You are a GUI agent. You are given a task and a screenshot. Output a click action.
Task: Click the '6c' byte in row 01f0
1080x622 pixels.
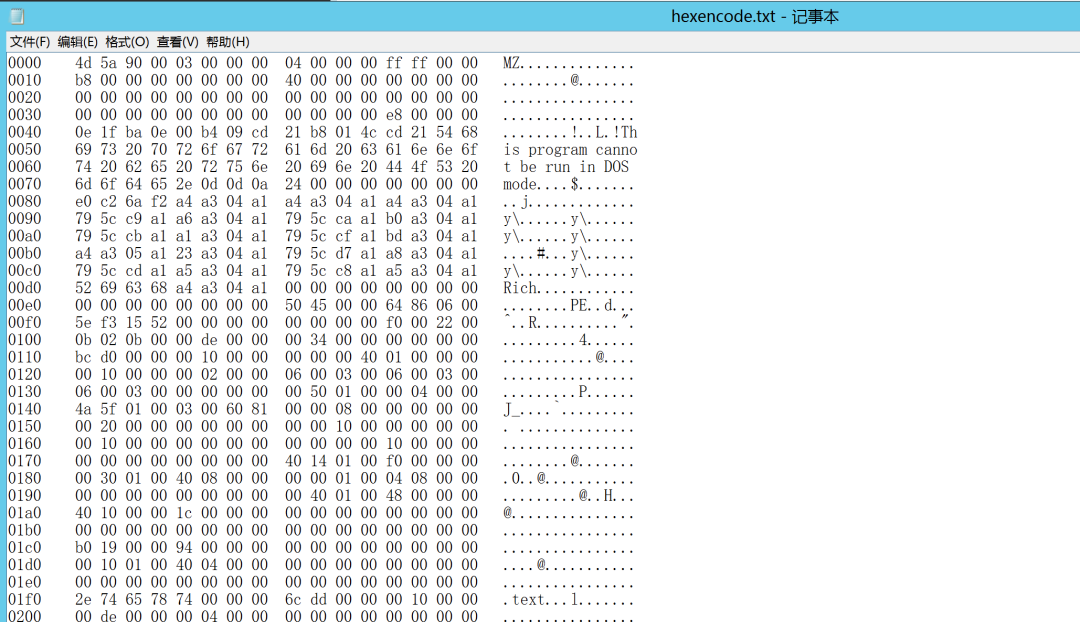click(x=293, y=600)
